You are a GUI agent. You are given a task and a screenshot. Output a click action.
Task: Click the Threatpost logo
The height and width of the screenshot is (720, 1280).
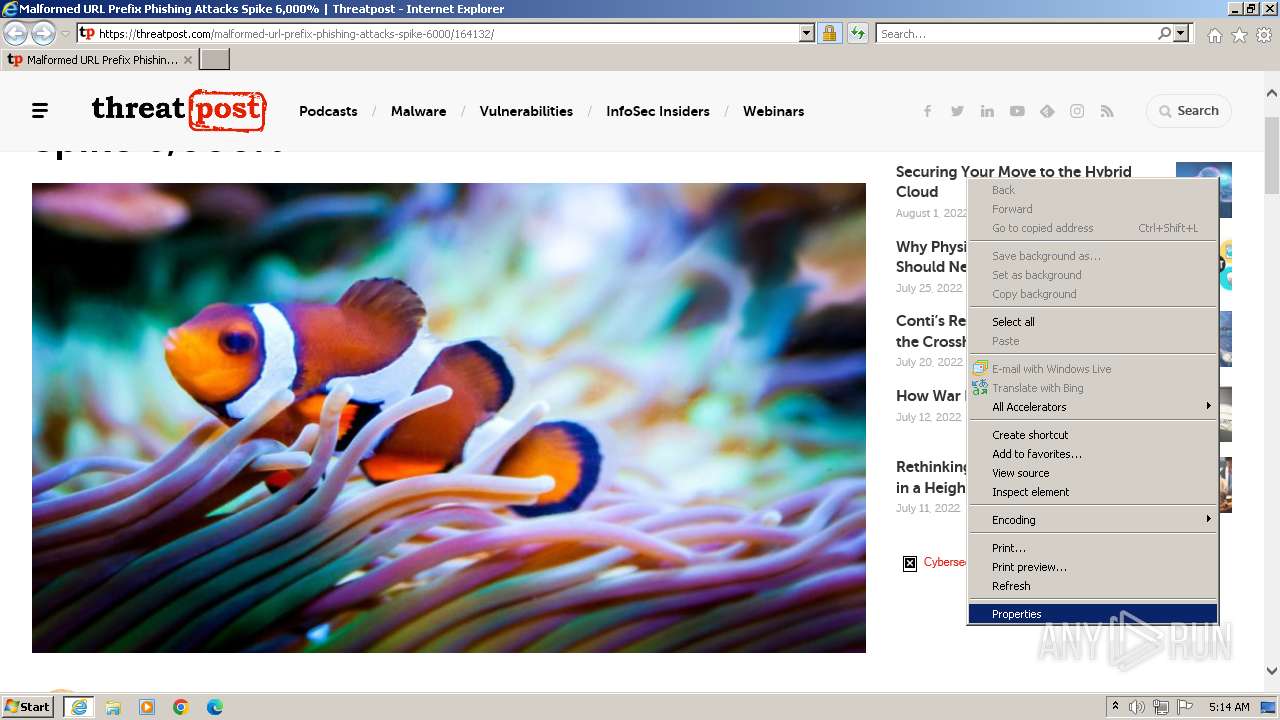[179, 110]
